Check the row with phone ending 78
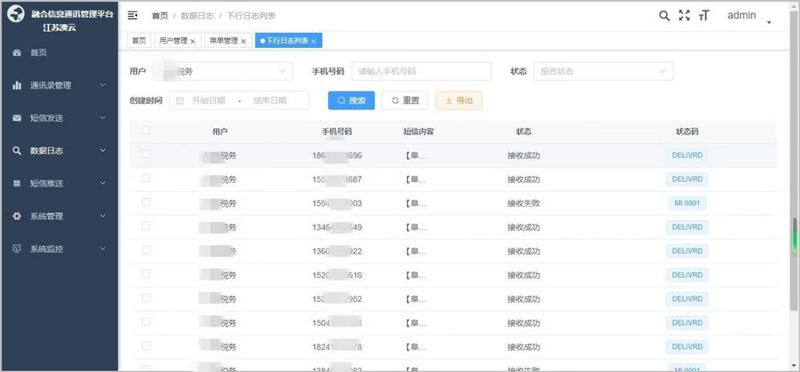Image resolution: width=800 pixels, height=372 pixels. (x=146, y=346)
